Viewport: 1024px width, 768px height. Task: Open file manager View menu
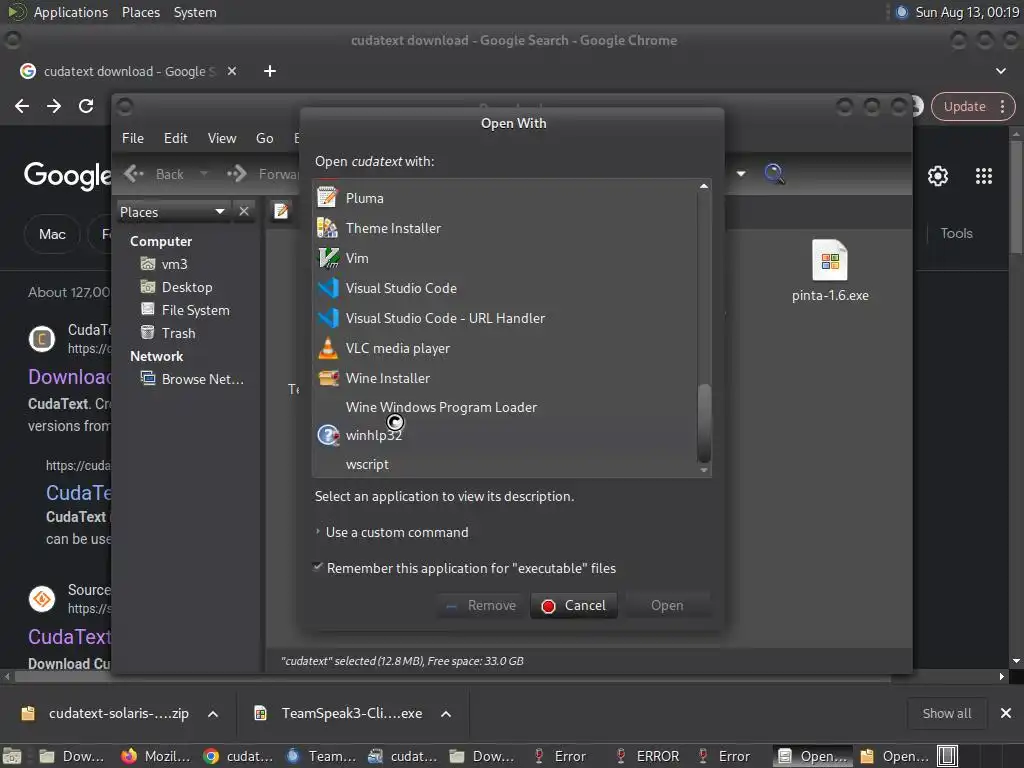pyautogui.click(x=222, y=138)
